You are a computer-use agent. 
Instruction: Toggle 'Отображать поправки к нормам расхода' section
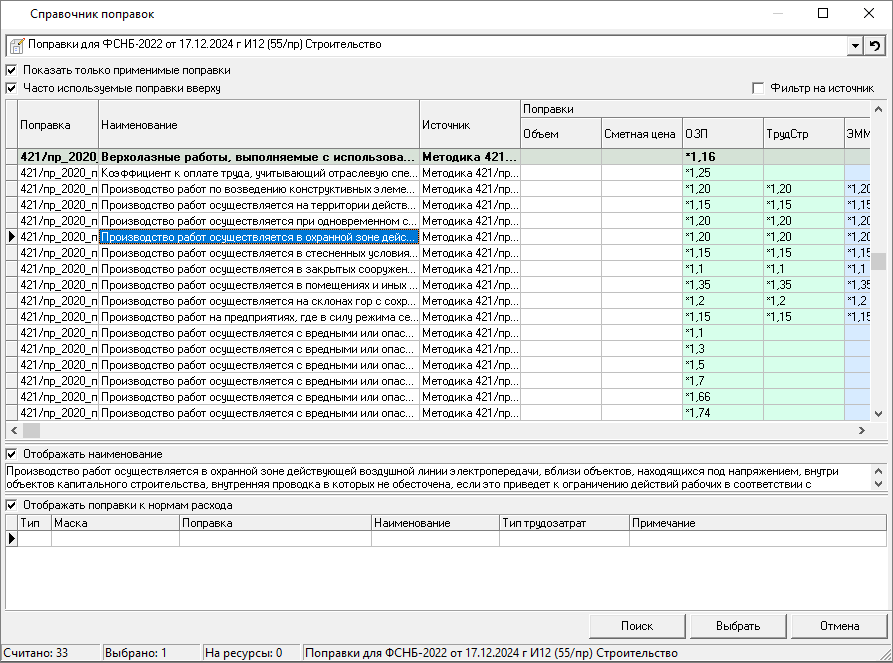12,505
